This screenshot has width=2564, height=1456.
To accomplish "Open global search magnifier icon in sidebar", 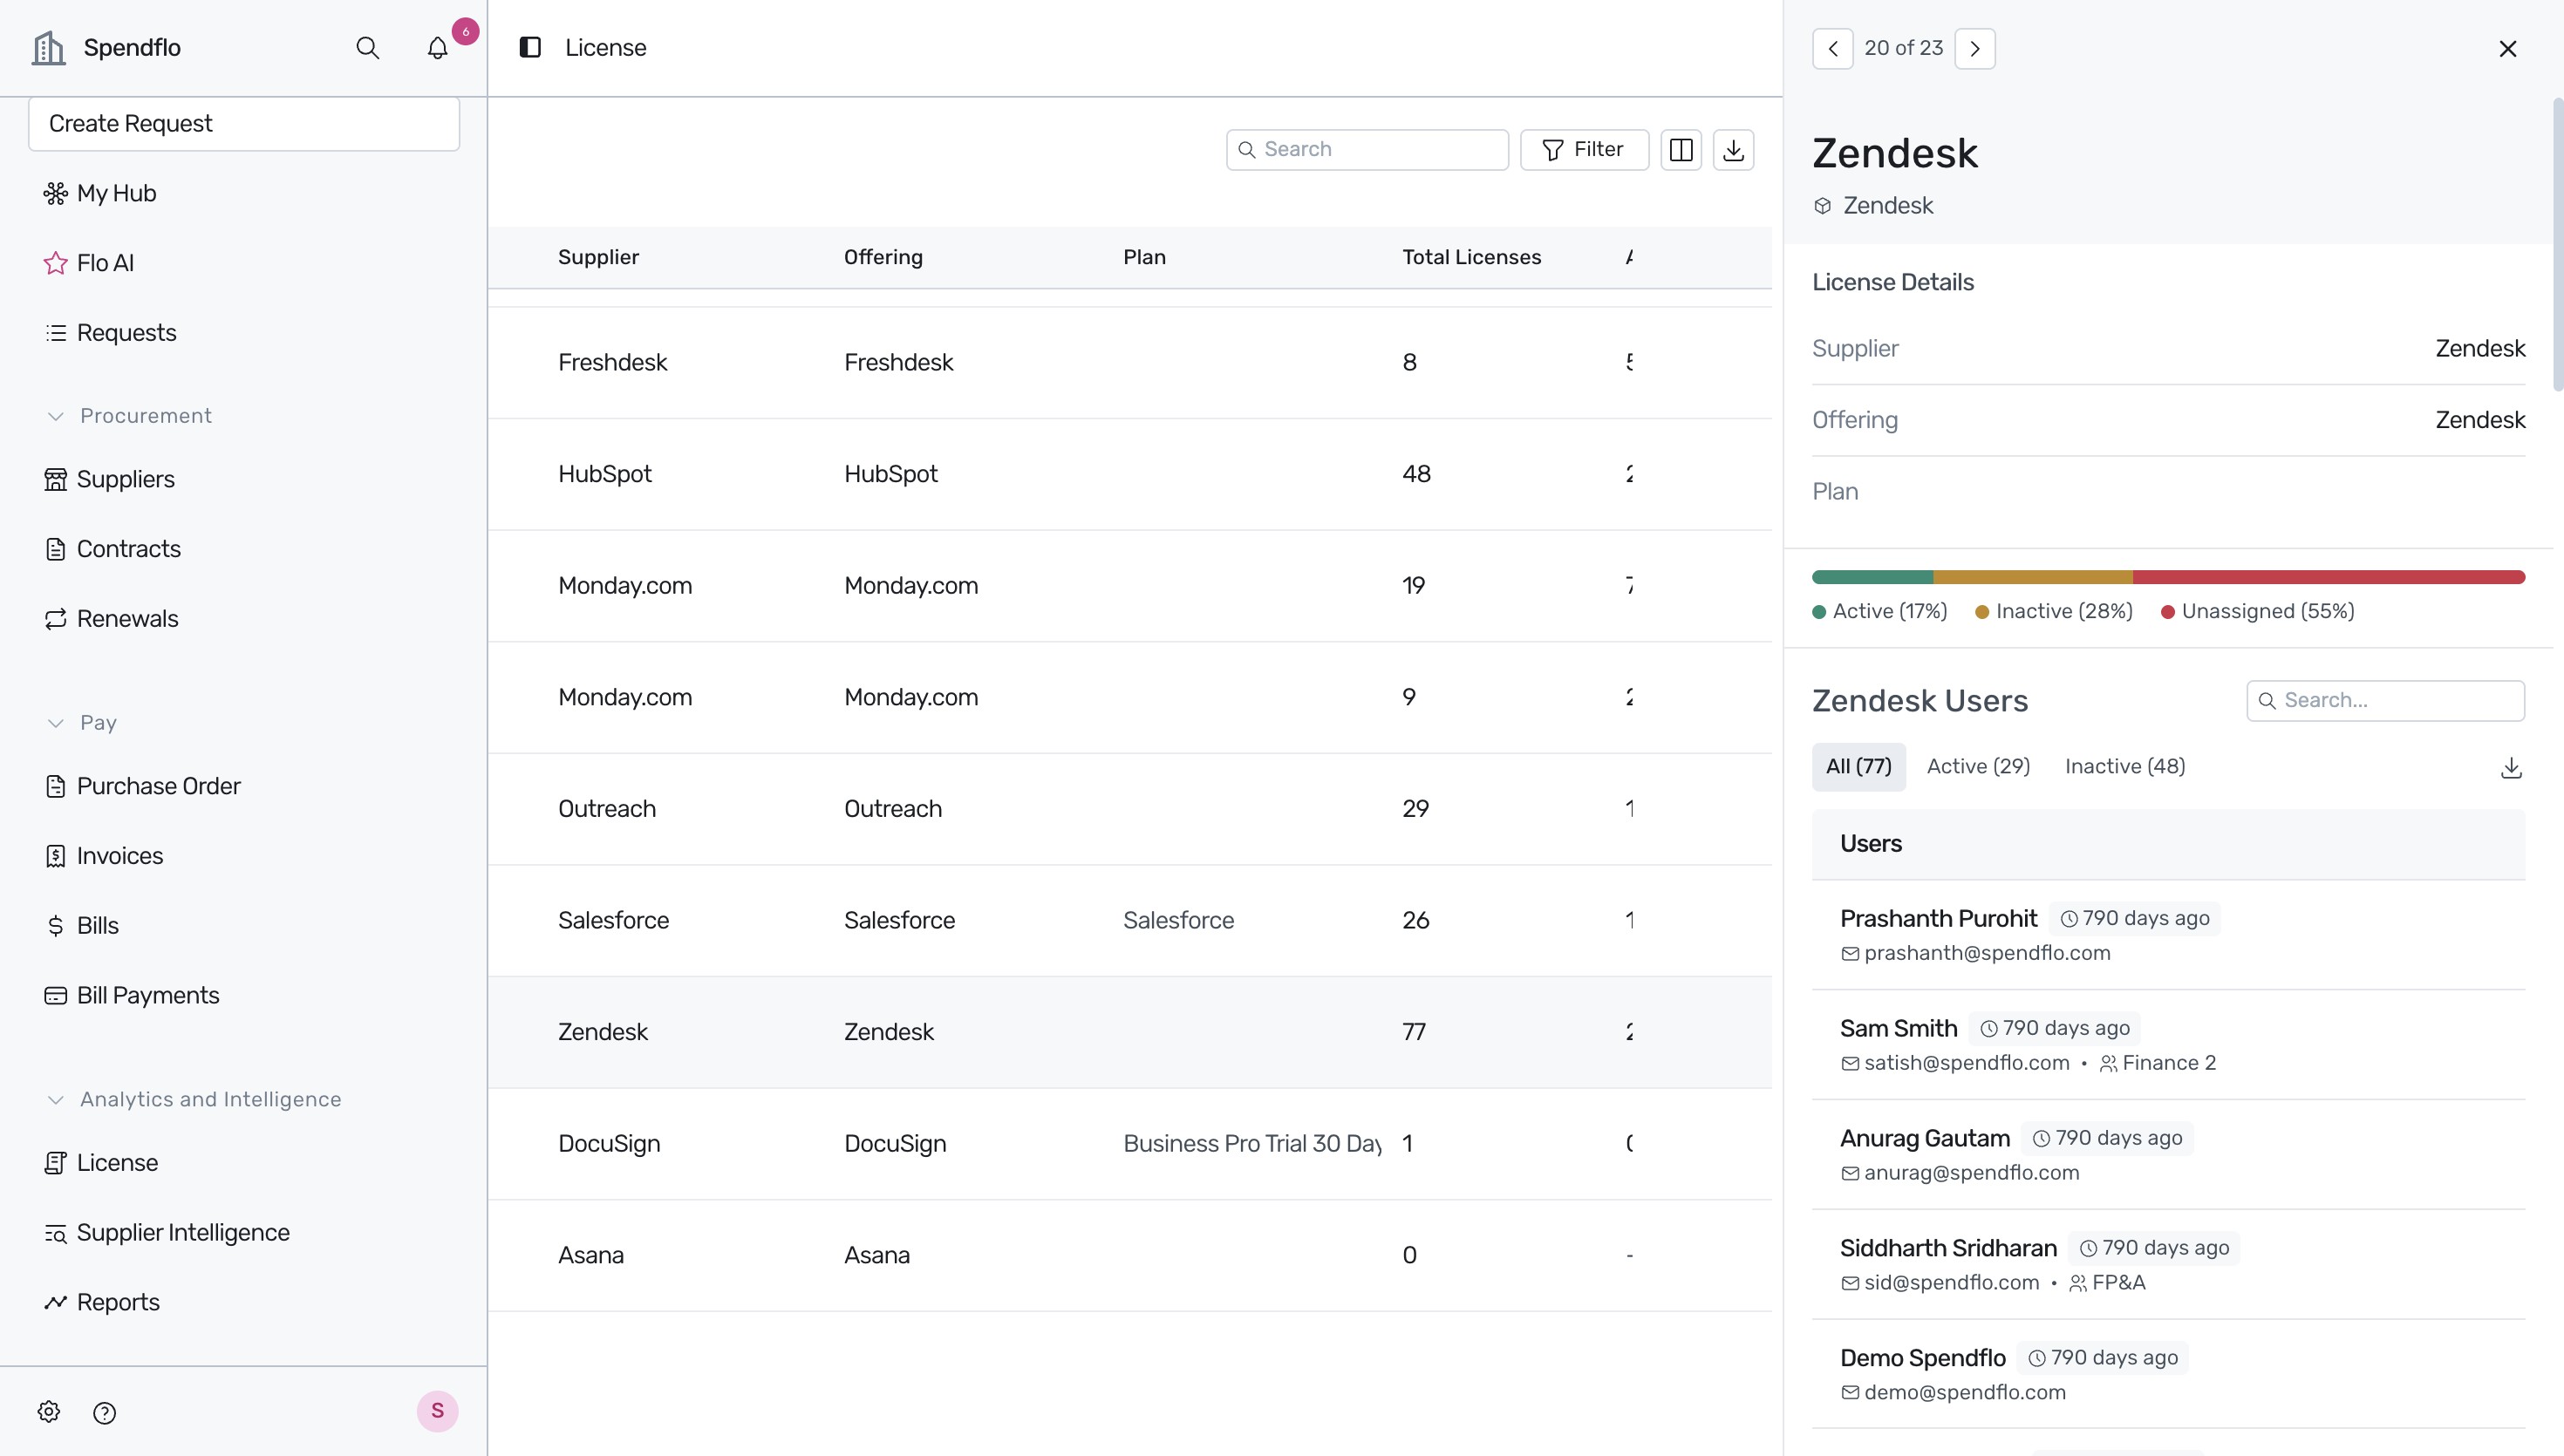I will [x=367, y=48].
